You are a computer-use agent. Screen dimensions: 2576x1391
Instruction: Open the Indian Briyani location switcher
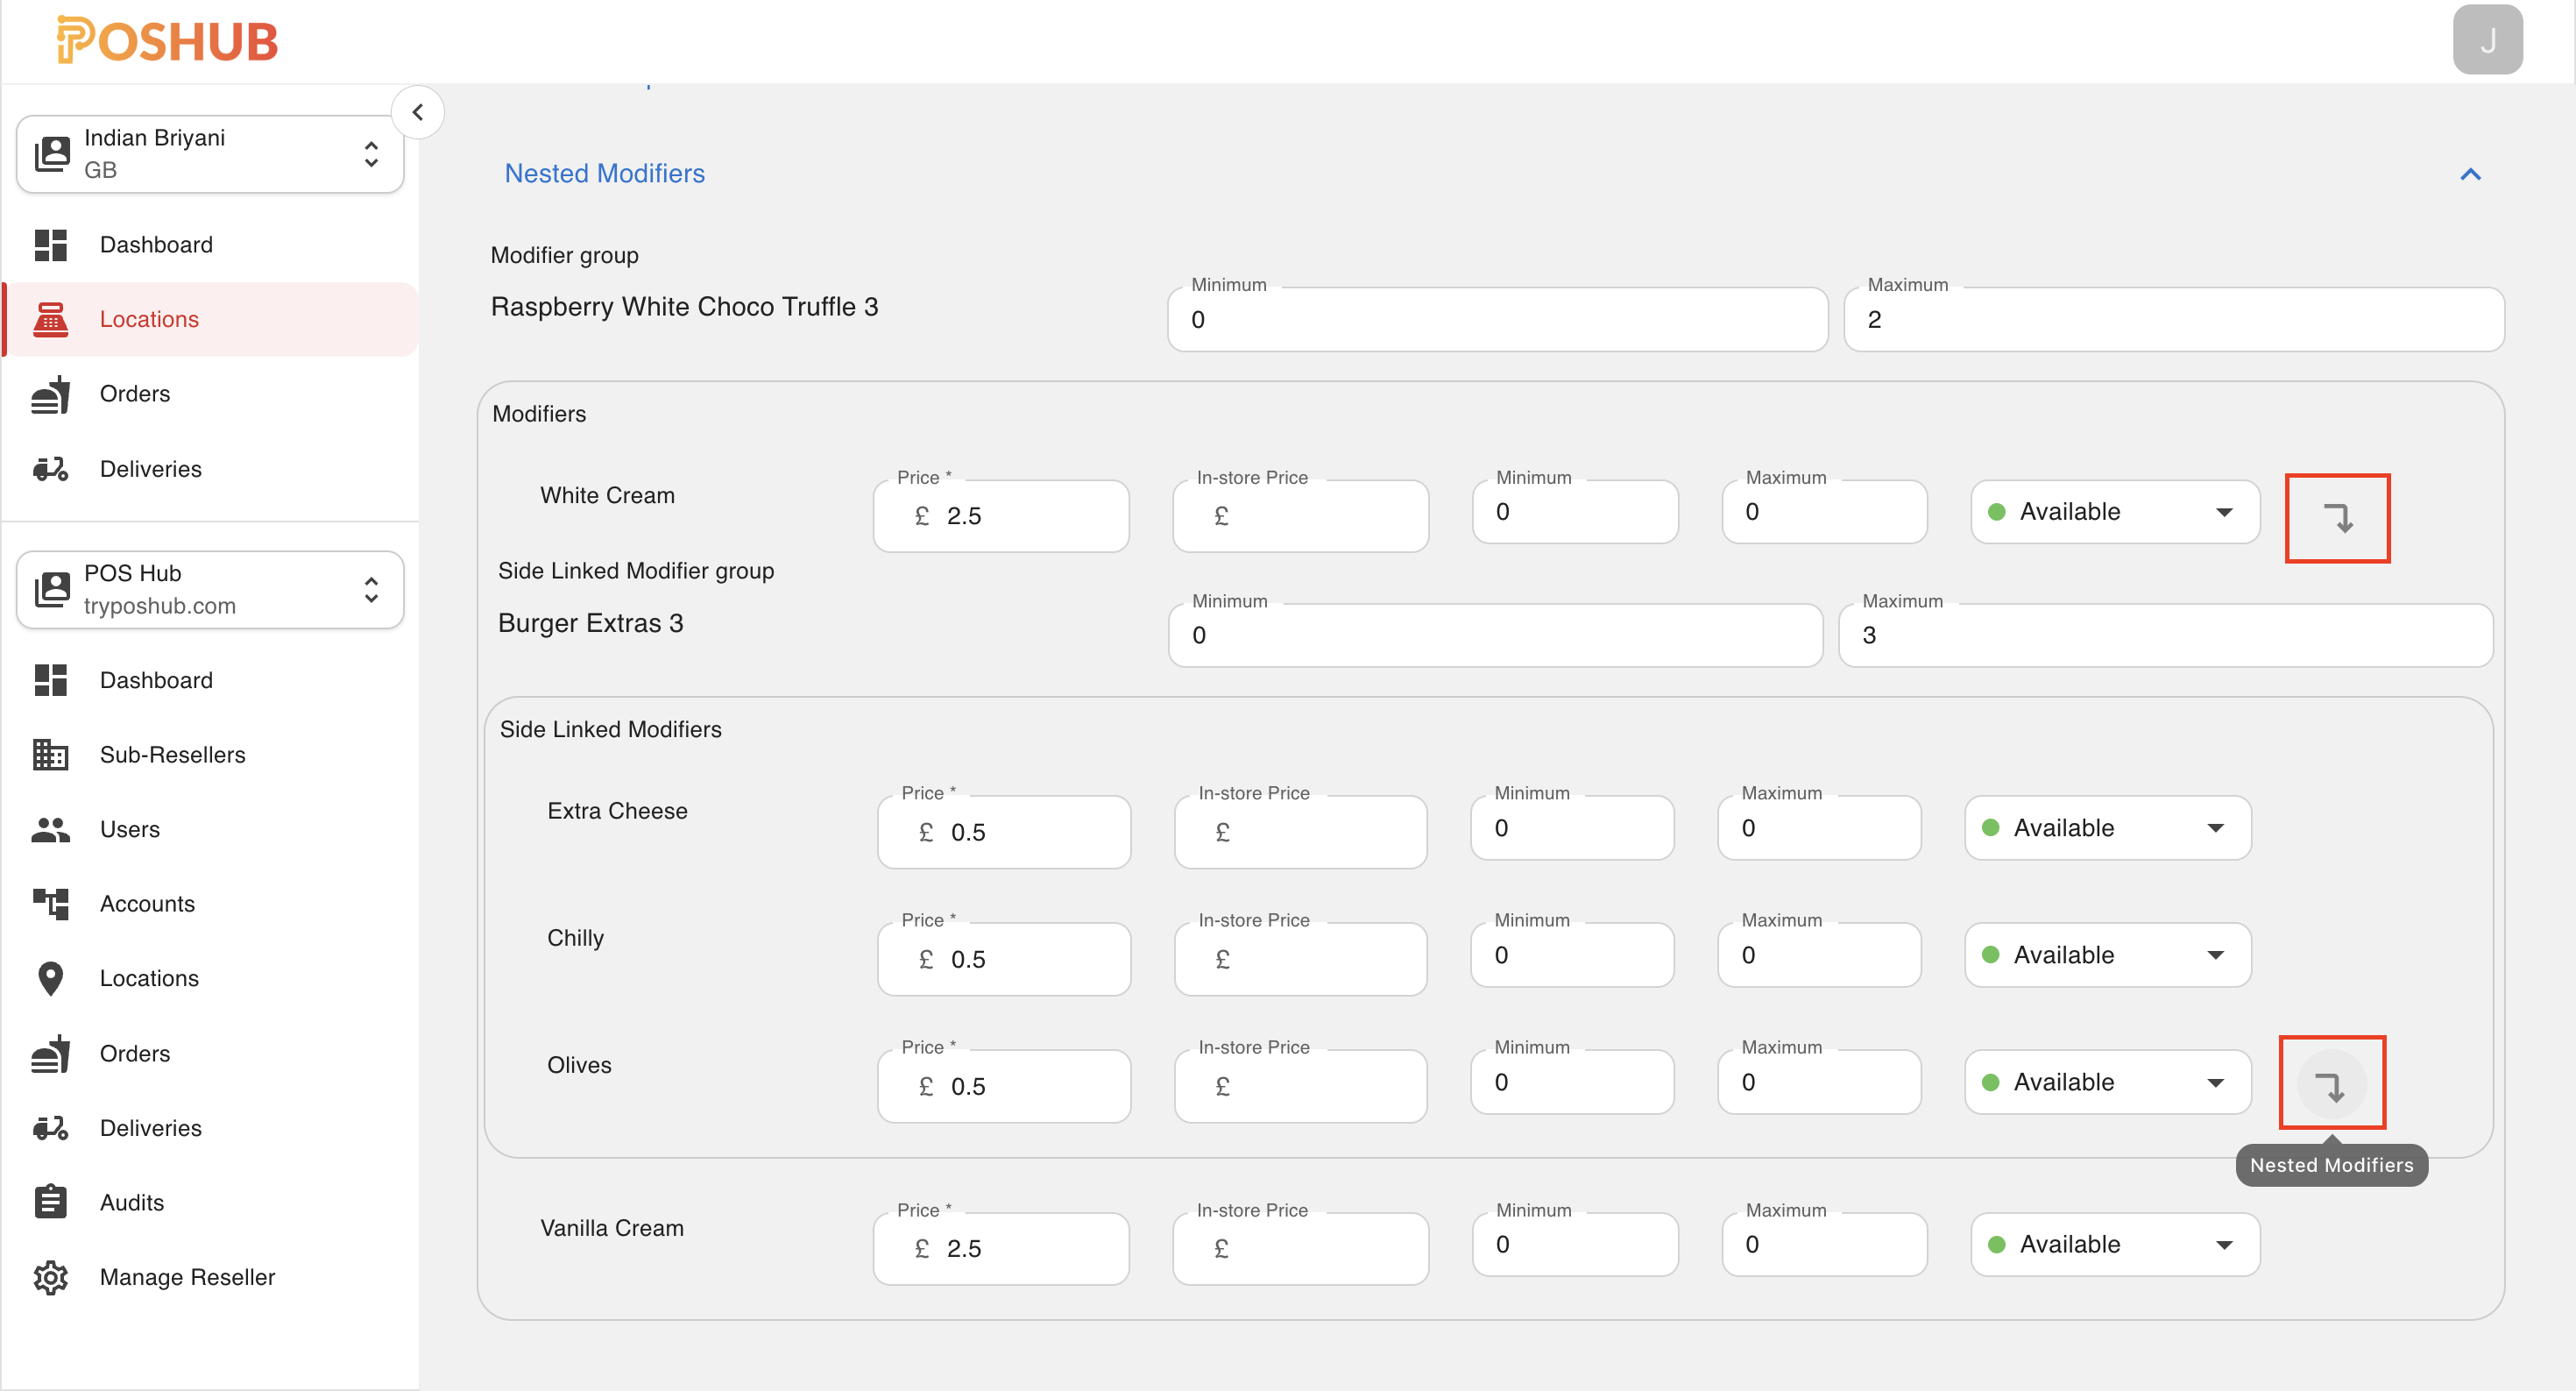(210, 153)
